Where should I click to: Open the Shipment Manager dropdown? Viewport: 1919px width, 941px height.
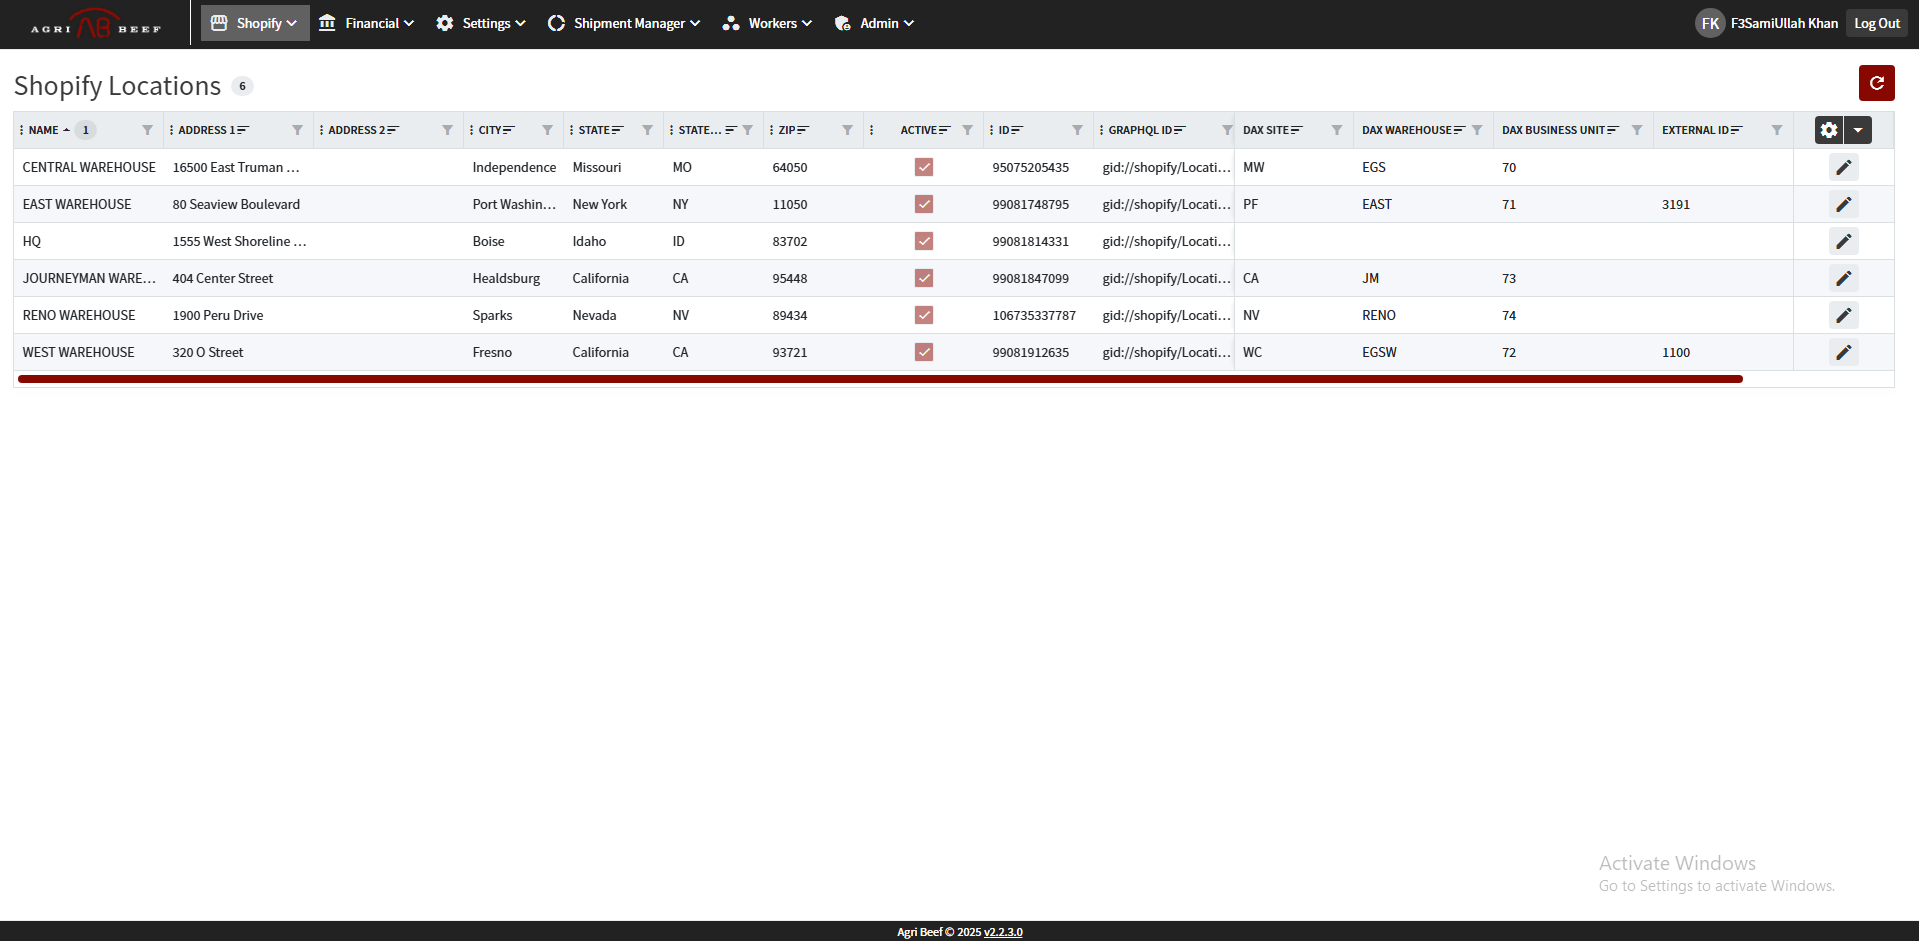[624, 23]
